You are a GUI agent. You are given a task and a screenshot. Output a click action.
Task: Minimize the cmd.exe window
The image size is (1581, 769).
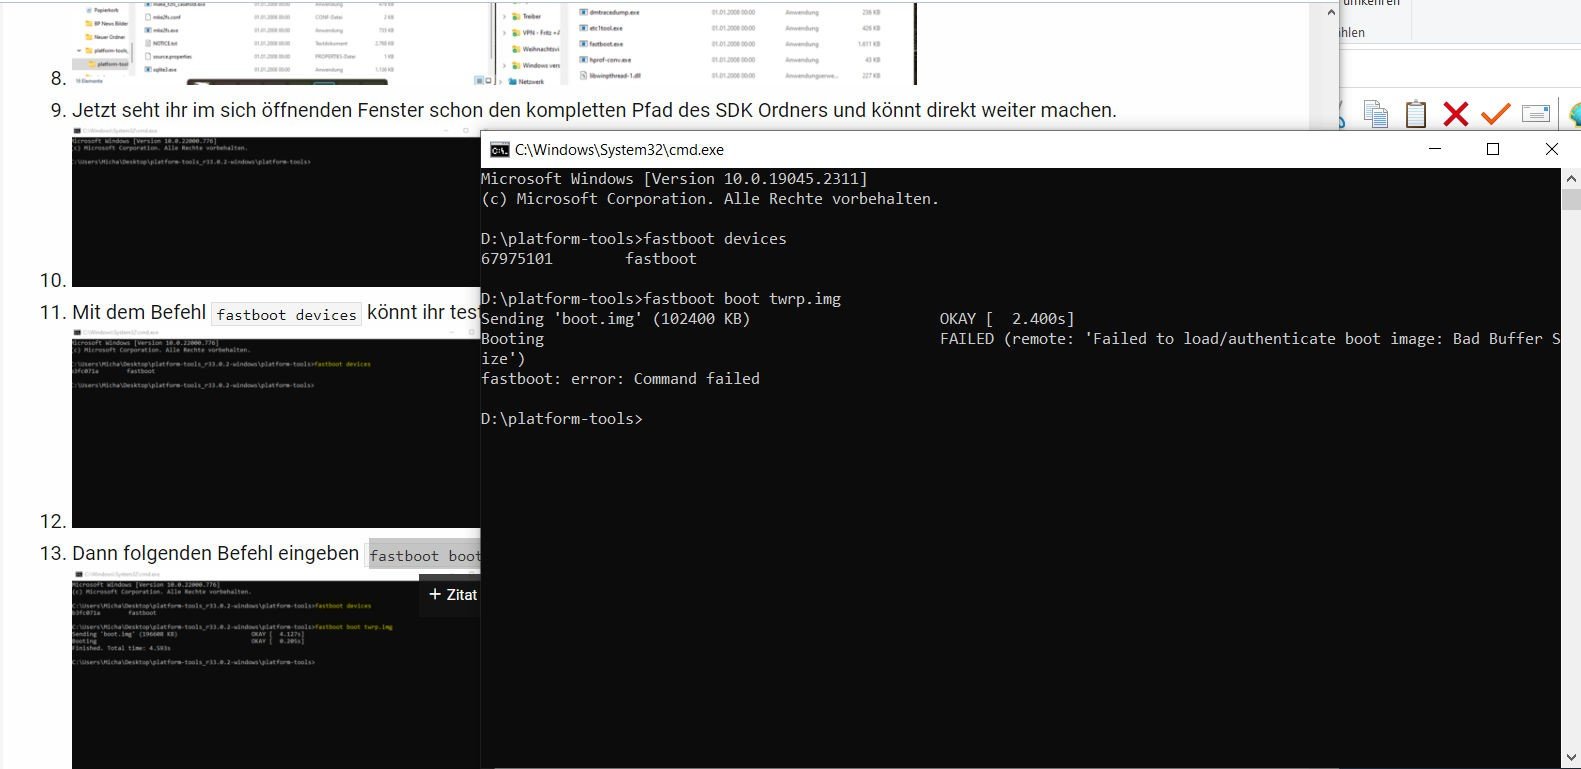tap(1435, 150)
